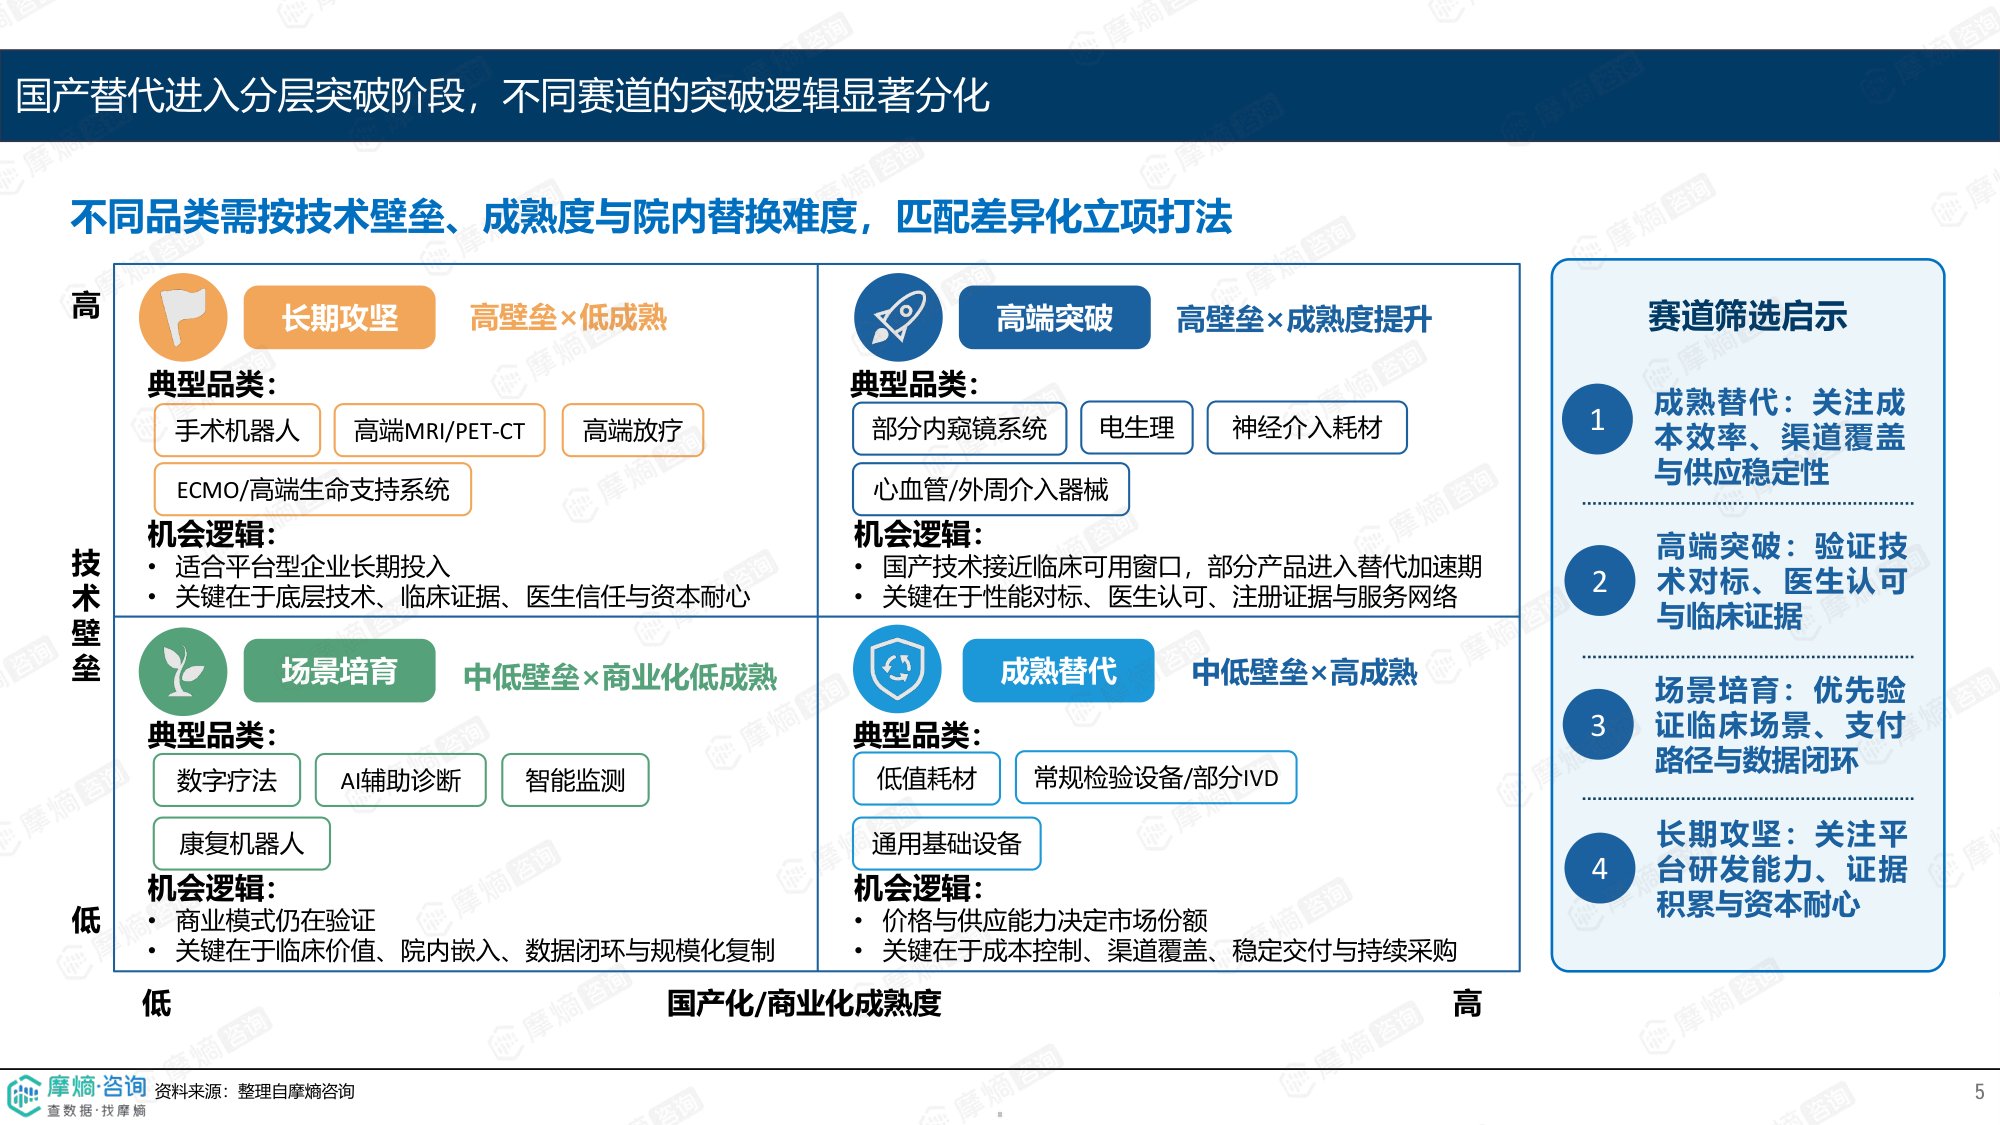
Task: Click 典型品类 heading in 长期攻坚 quadrant
Action: click(x=211, y=384)
